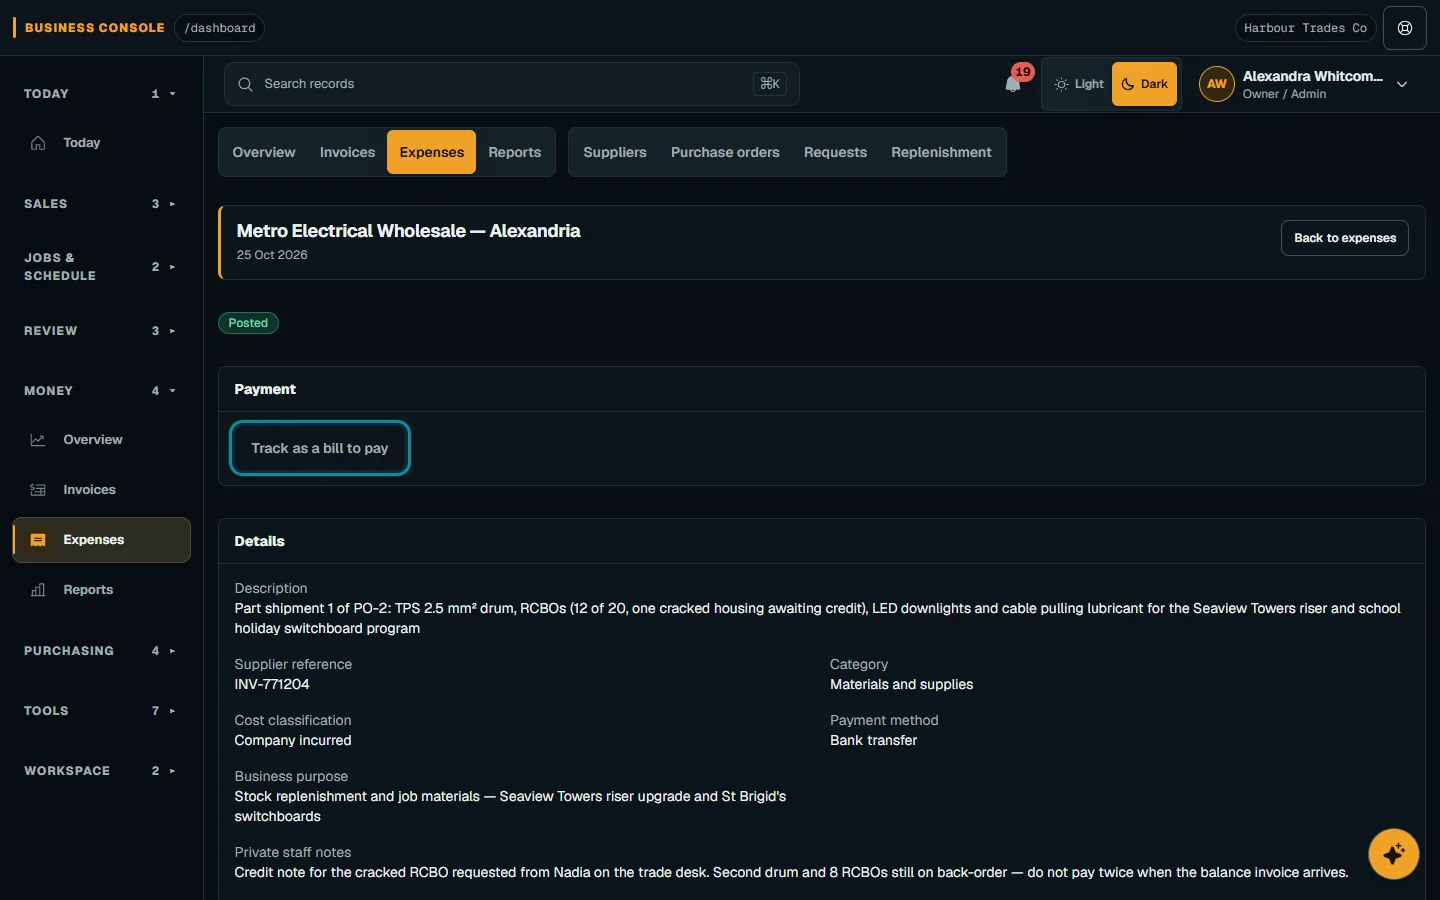Select the Expenses tab

click(x=431, y=152)
